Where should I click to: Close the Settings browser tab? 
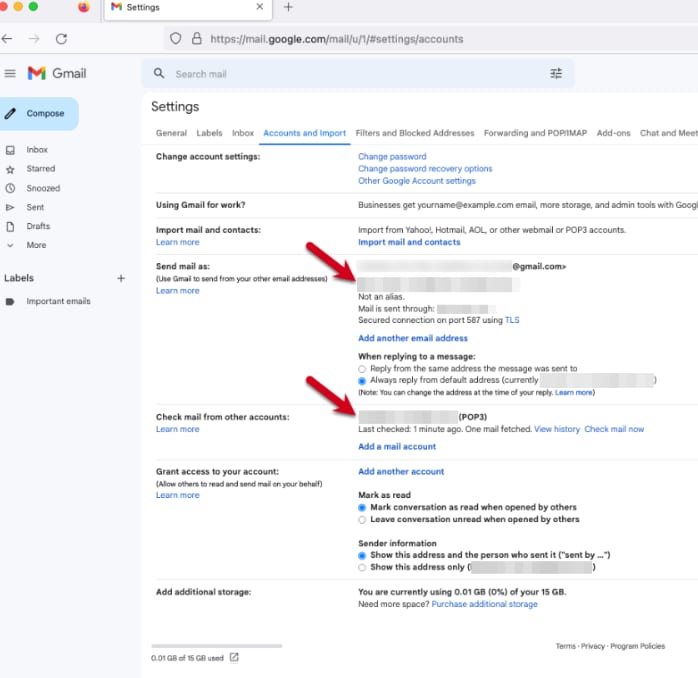[x=260, y=7]
